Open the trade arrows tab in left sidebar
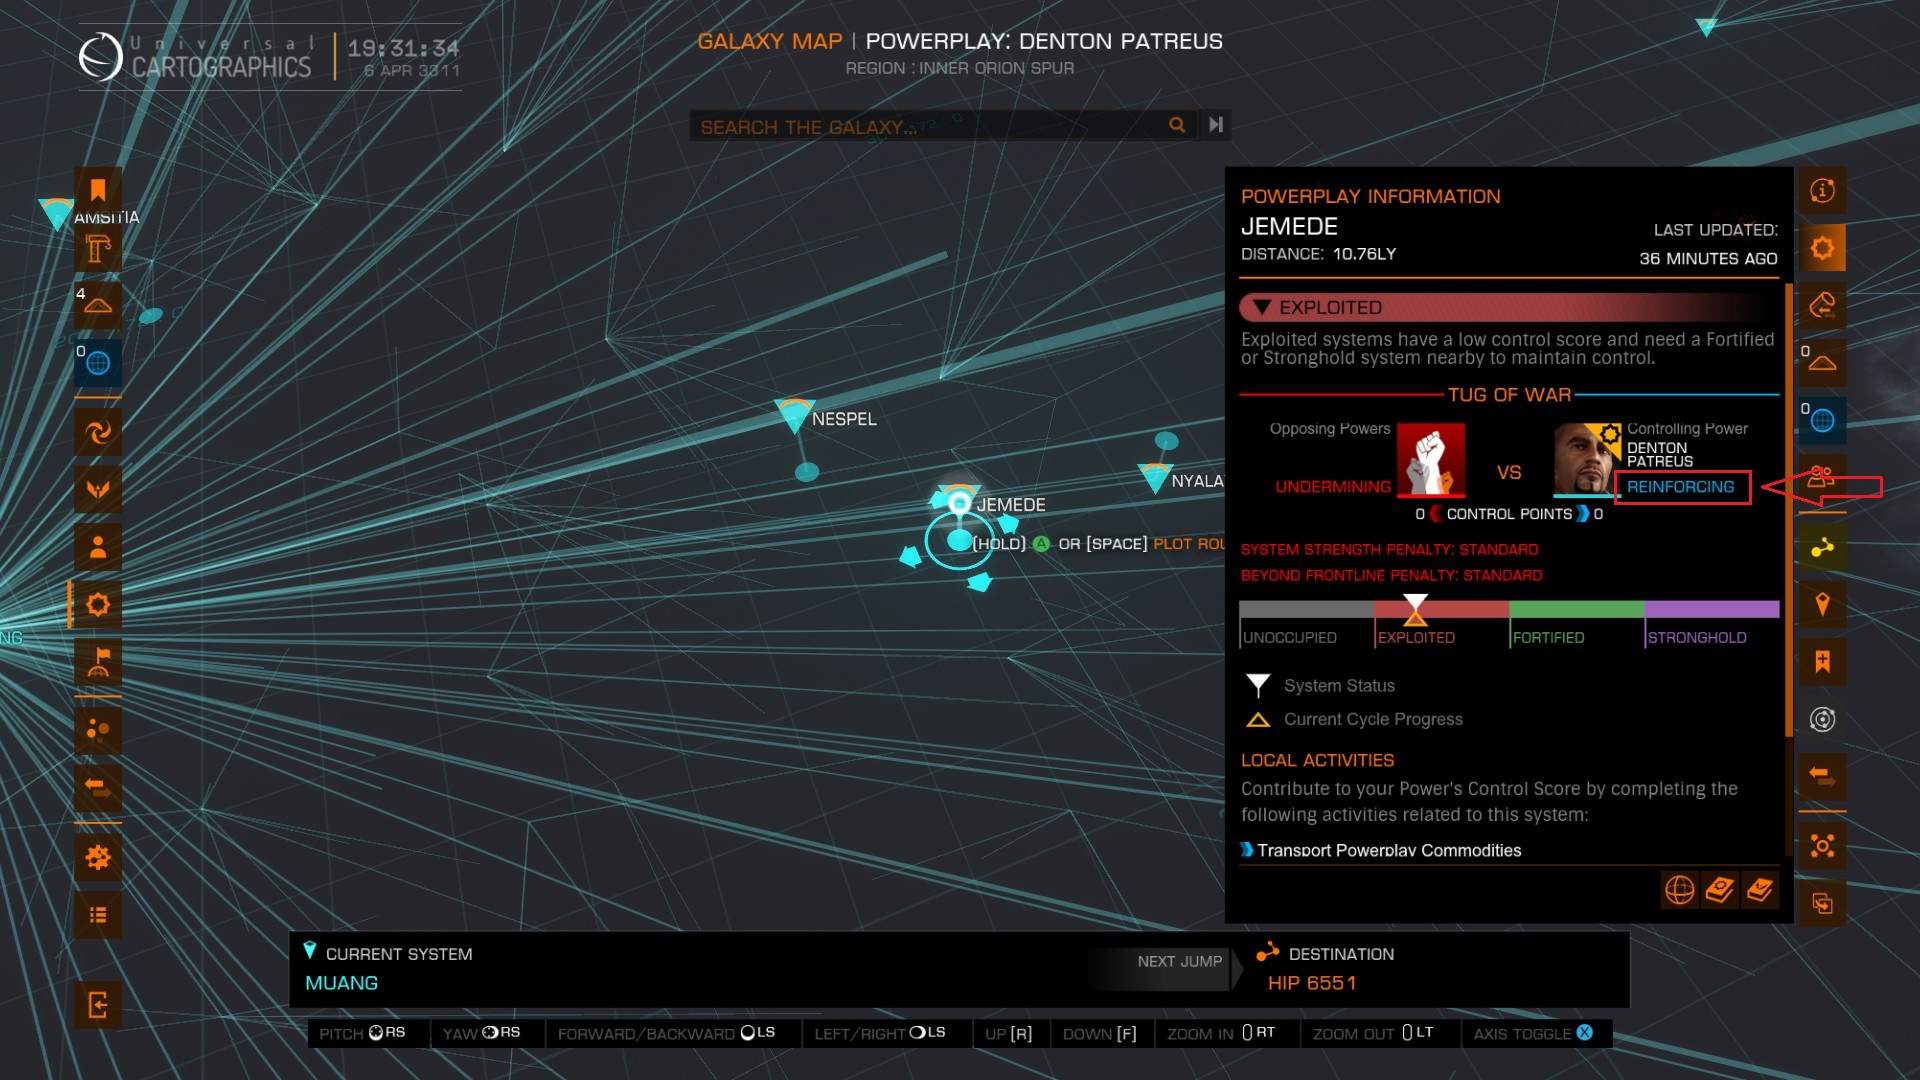Viewport: 1920px width, 1080px height. 98,787
